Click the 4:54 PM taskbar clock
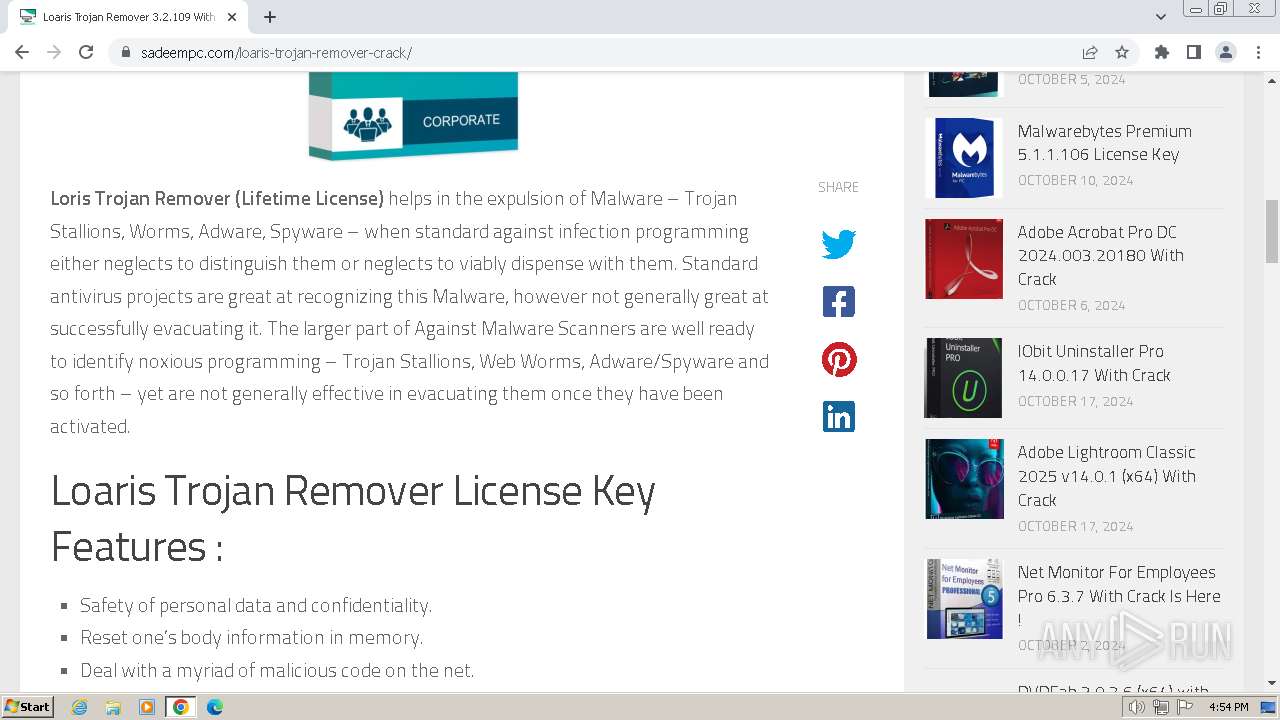 coord(1228,707)
